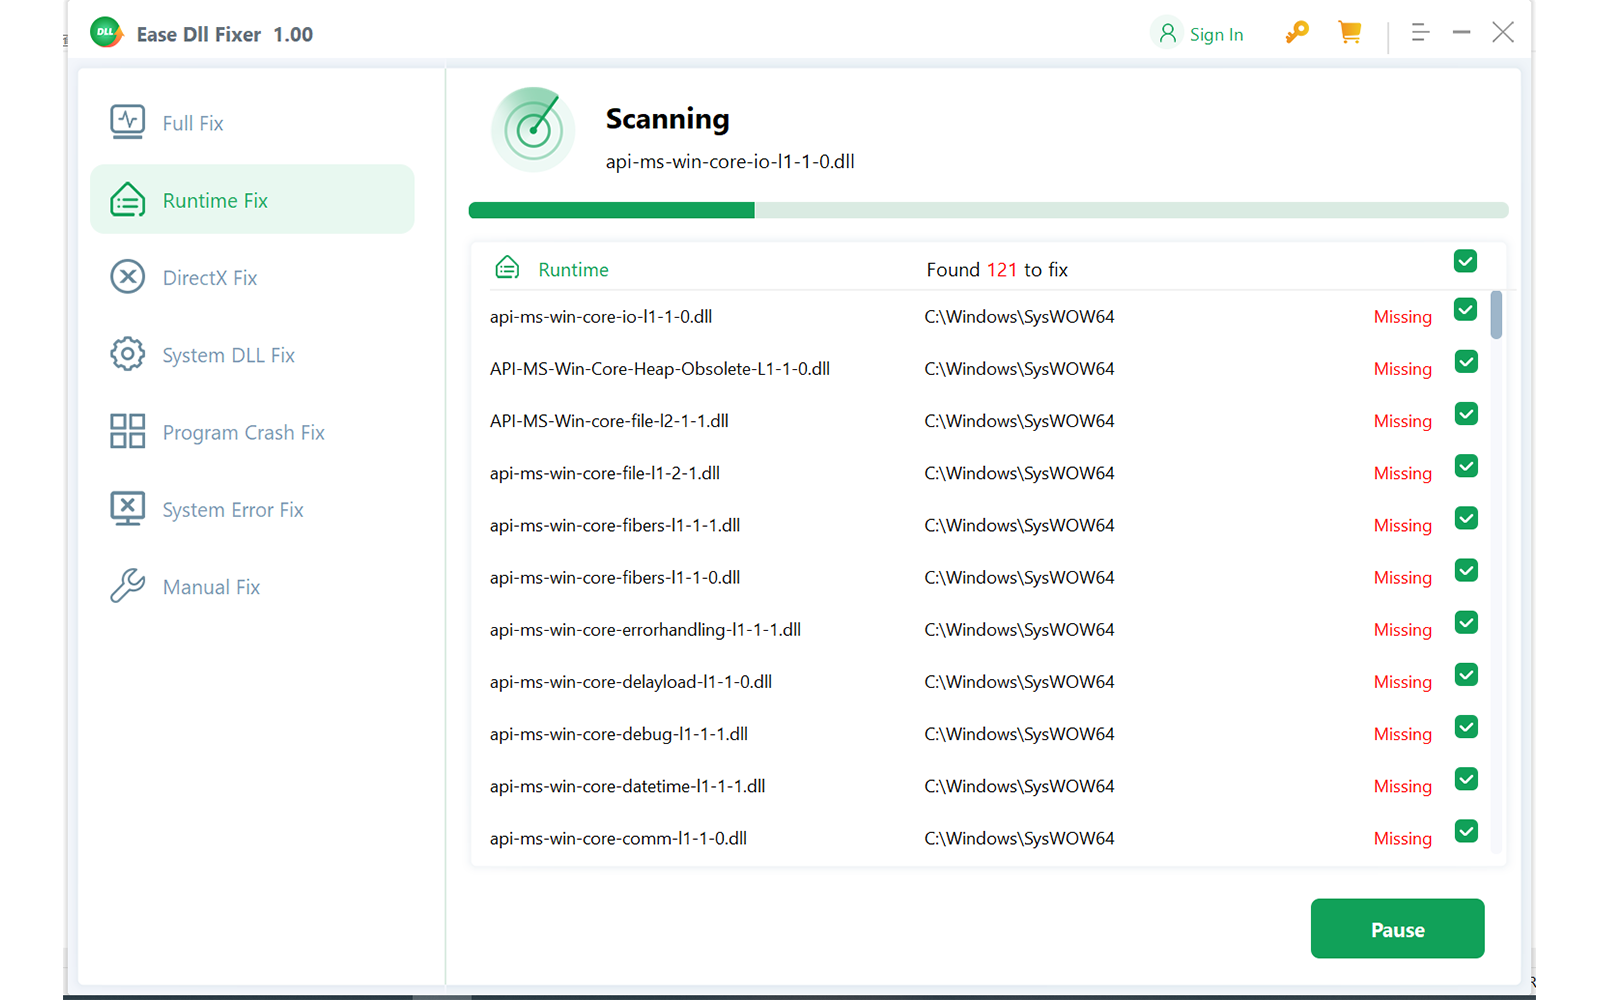Select api-ms-win-core-errorhandling-l1-1-1.dll file name
This screenshot has height=1000, width=1600.
(x=645, y=630)
